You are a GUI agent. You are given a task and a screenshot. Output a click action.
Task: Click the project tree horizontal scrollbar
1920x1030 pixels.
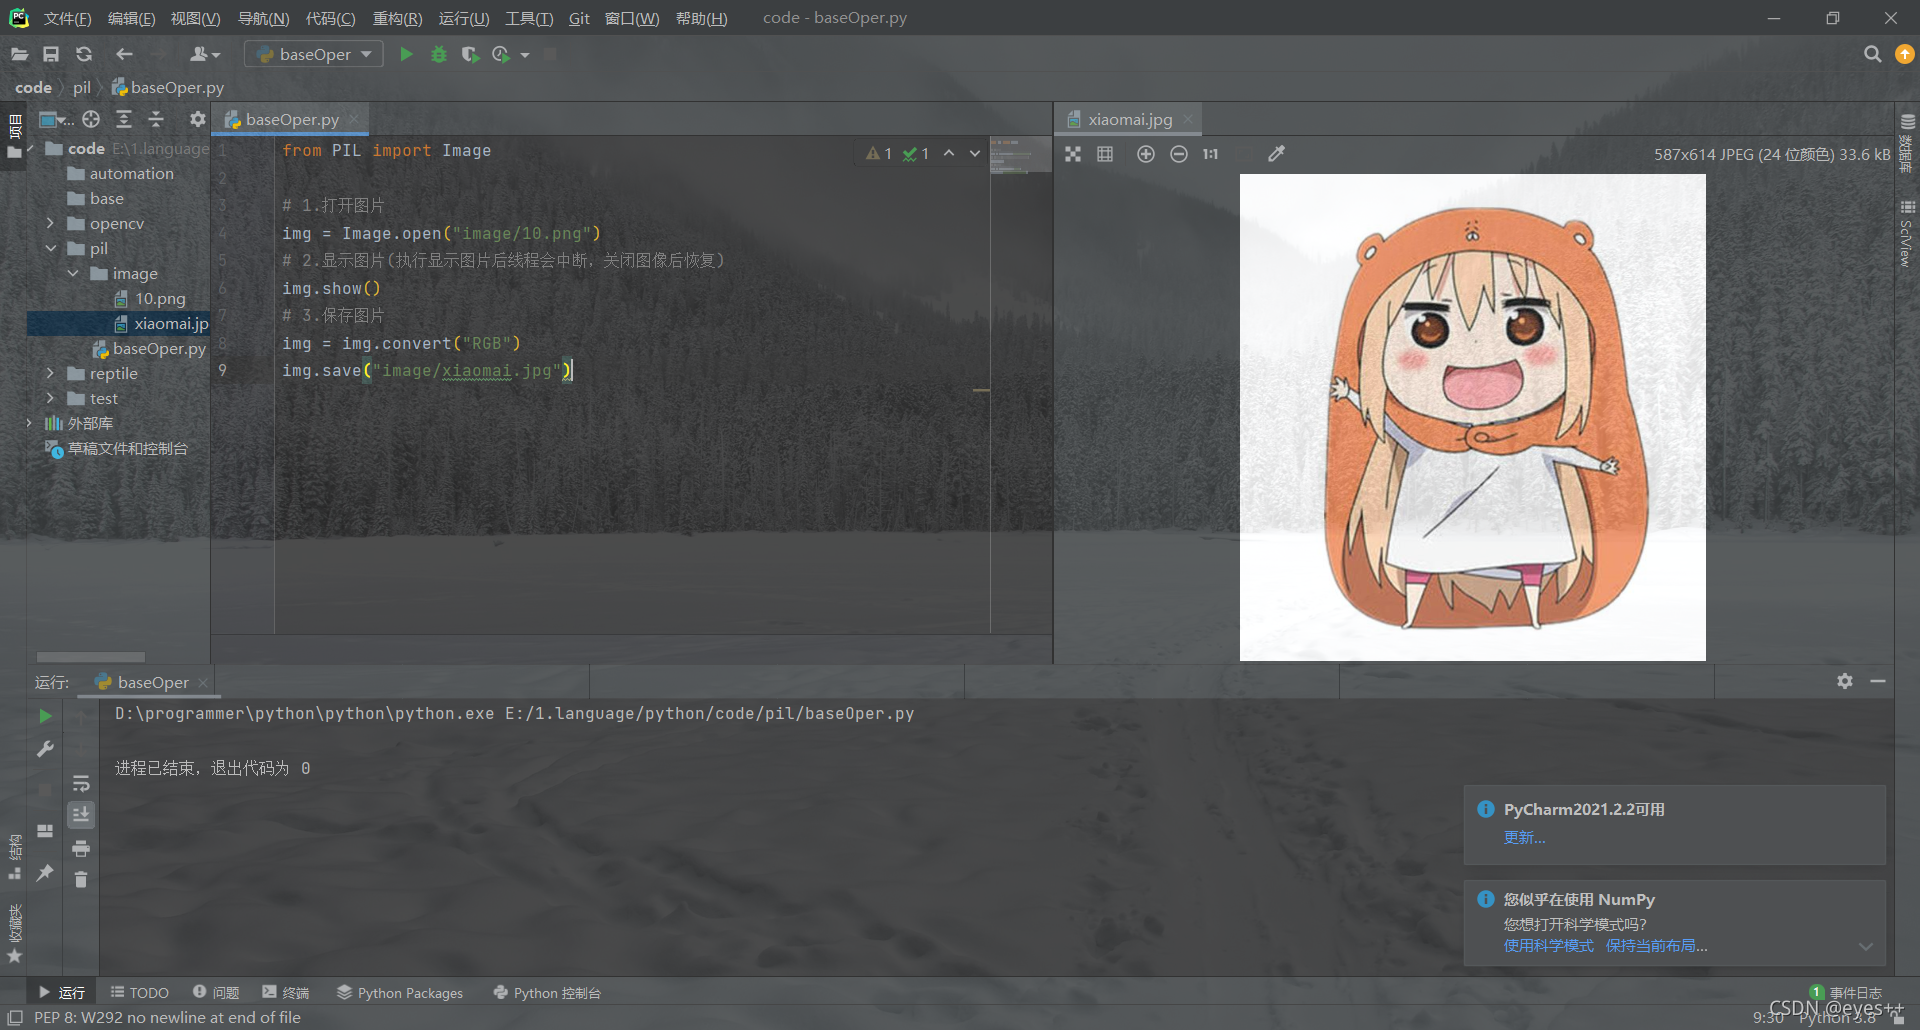click(x=91, y=657)
